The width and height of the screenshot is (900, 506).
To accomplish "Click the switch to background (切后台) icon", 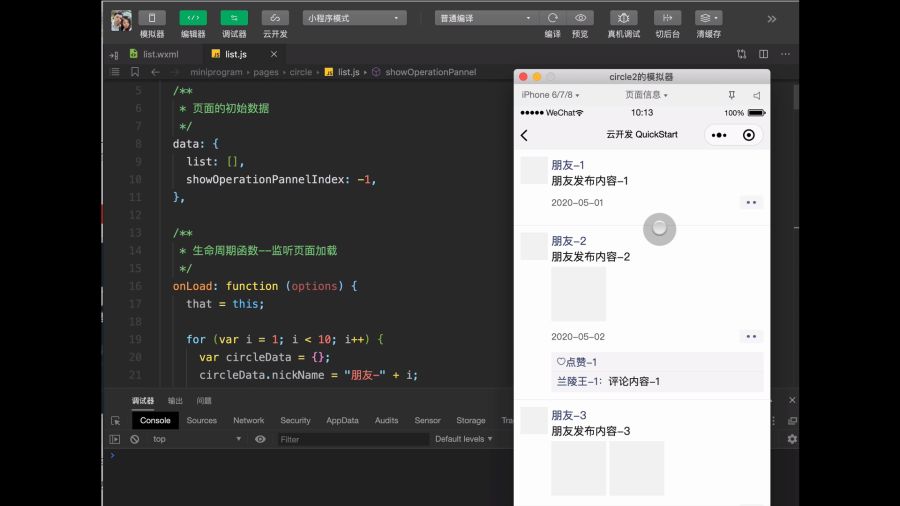I will (667, 18).
